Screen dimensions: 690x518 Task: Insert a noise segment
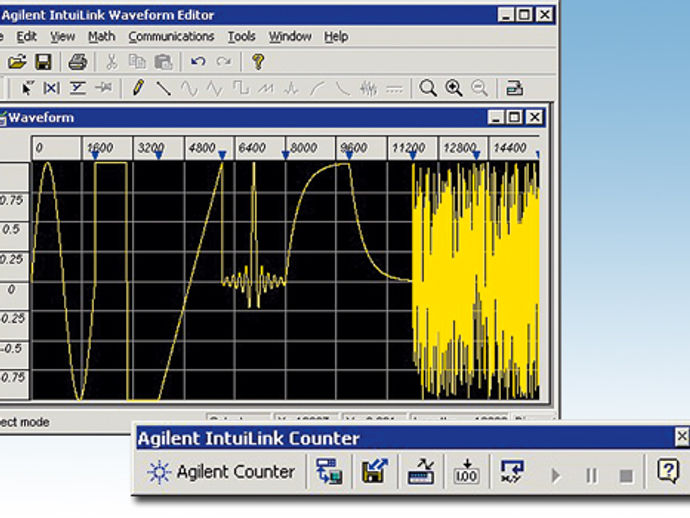368,88
